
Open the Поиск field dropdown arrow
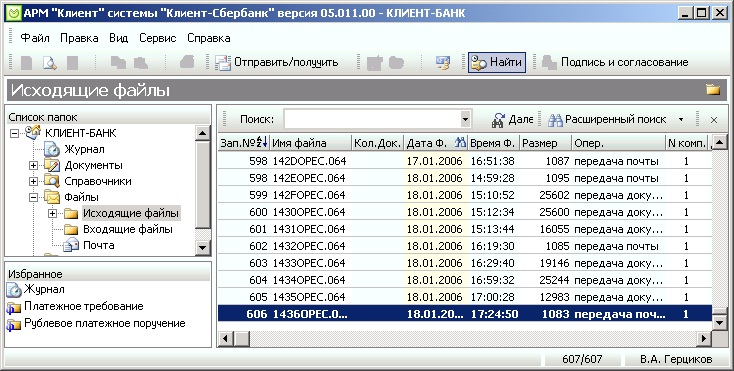click(465, 119)
